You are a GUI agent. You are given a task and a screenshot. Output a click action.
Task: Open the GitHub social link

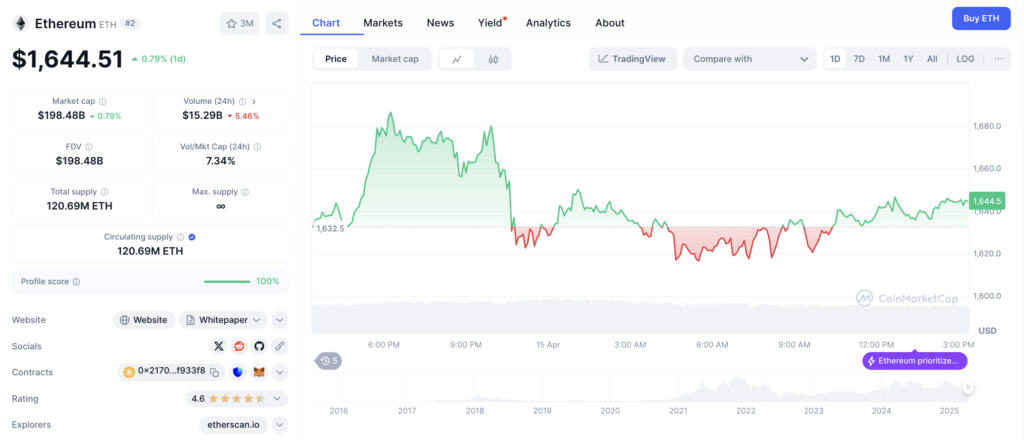click(259, 346)
